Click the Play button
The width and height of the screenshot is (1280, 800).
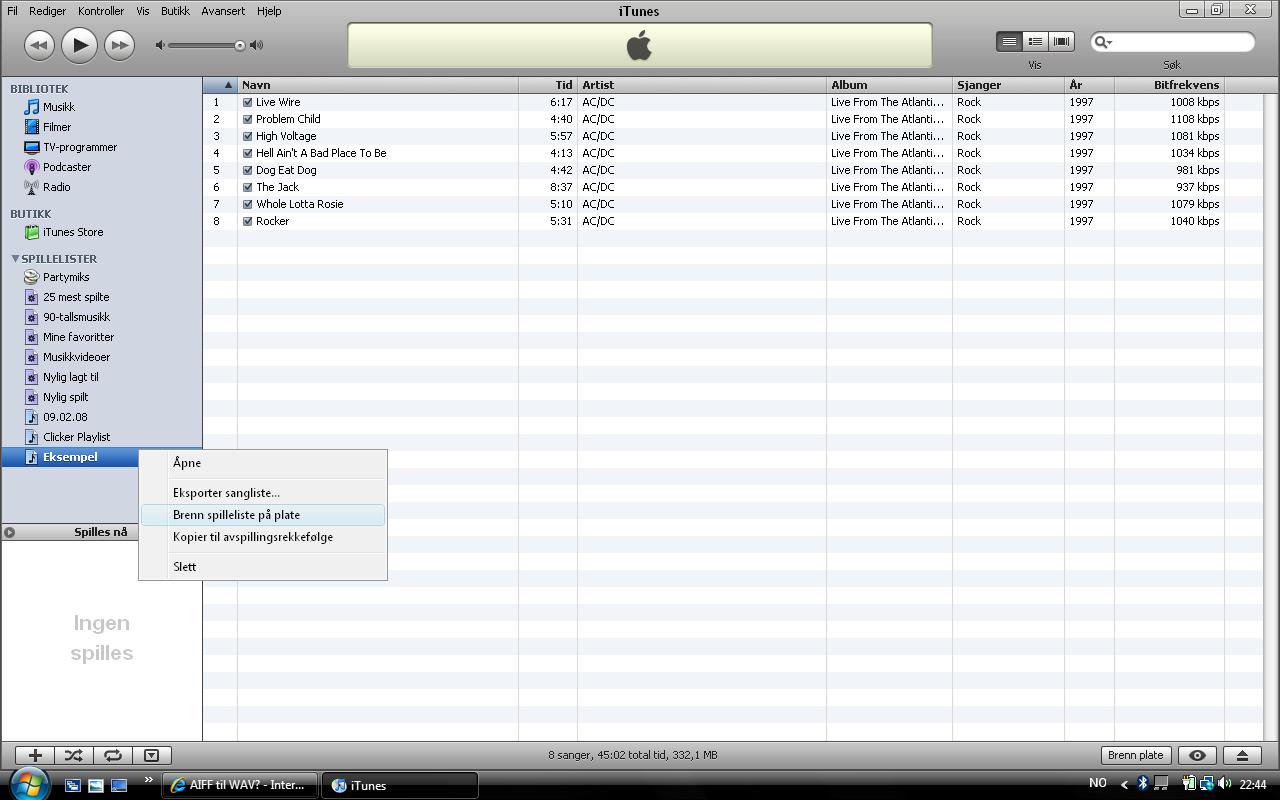(x=79, y=44)
